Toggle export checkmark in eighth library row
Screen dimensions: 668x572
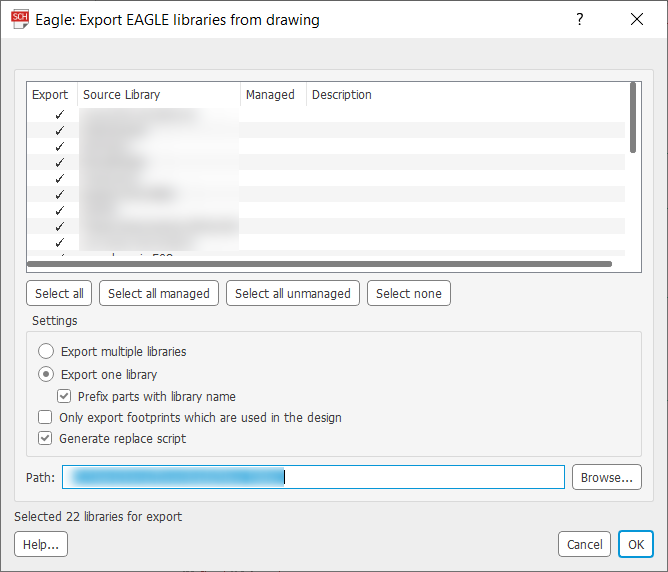point(60,226)
